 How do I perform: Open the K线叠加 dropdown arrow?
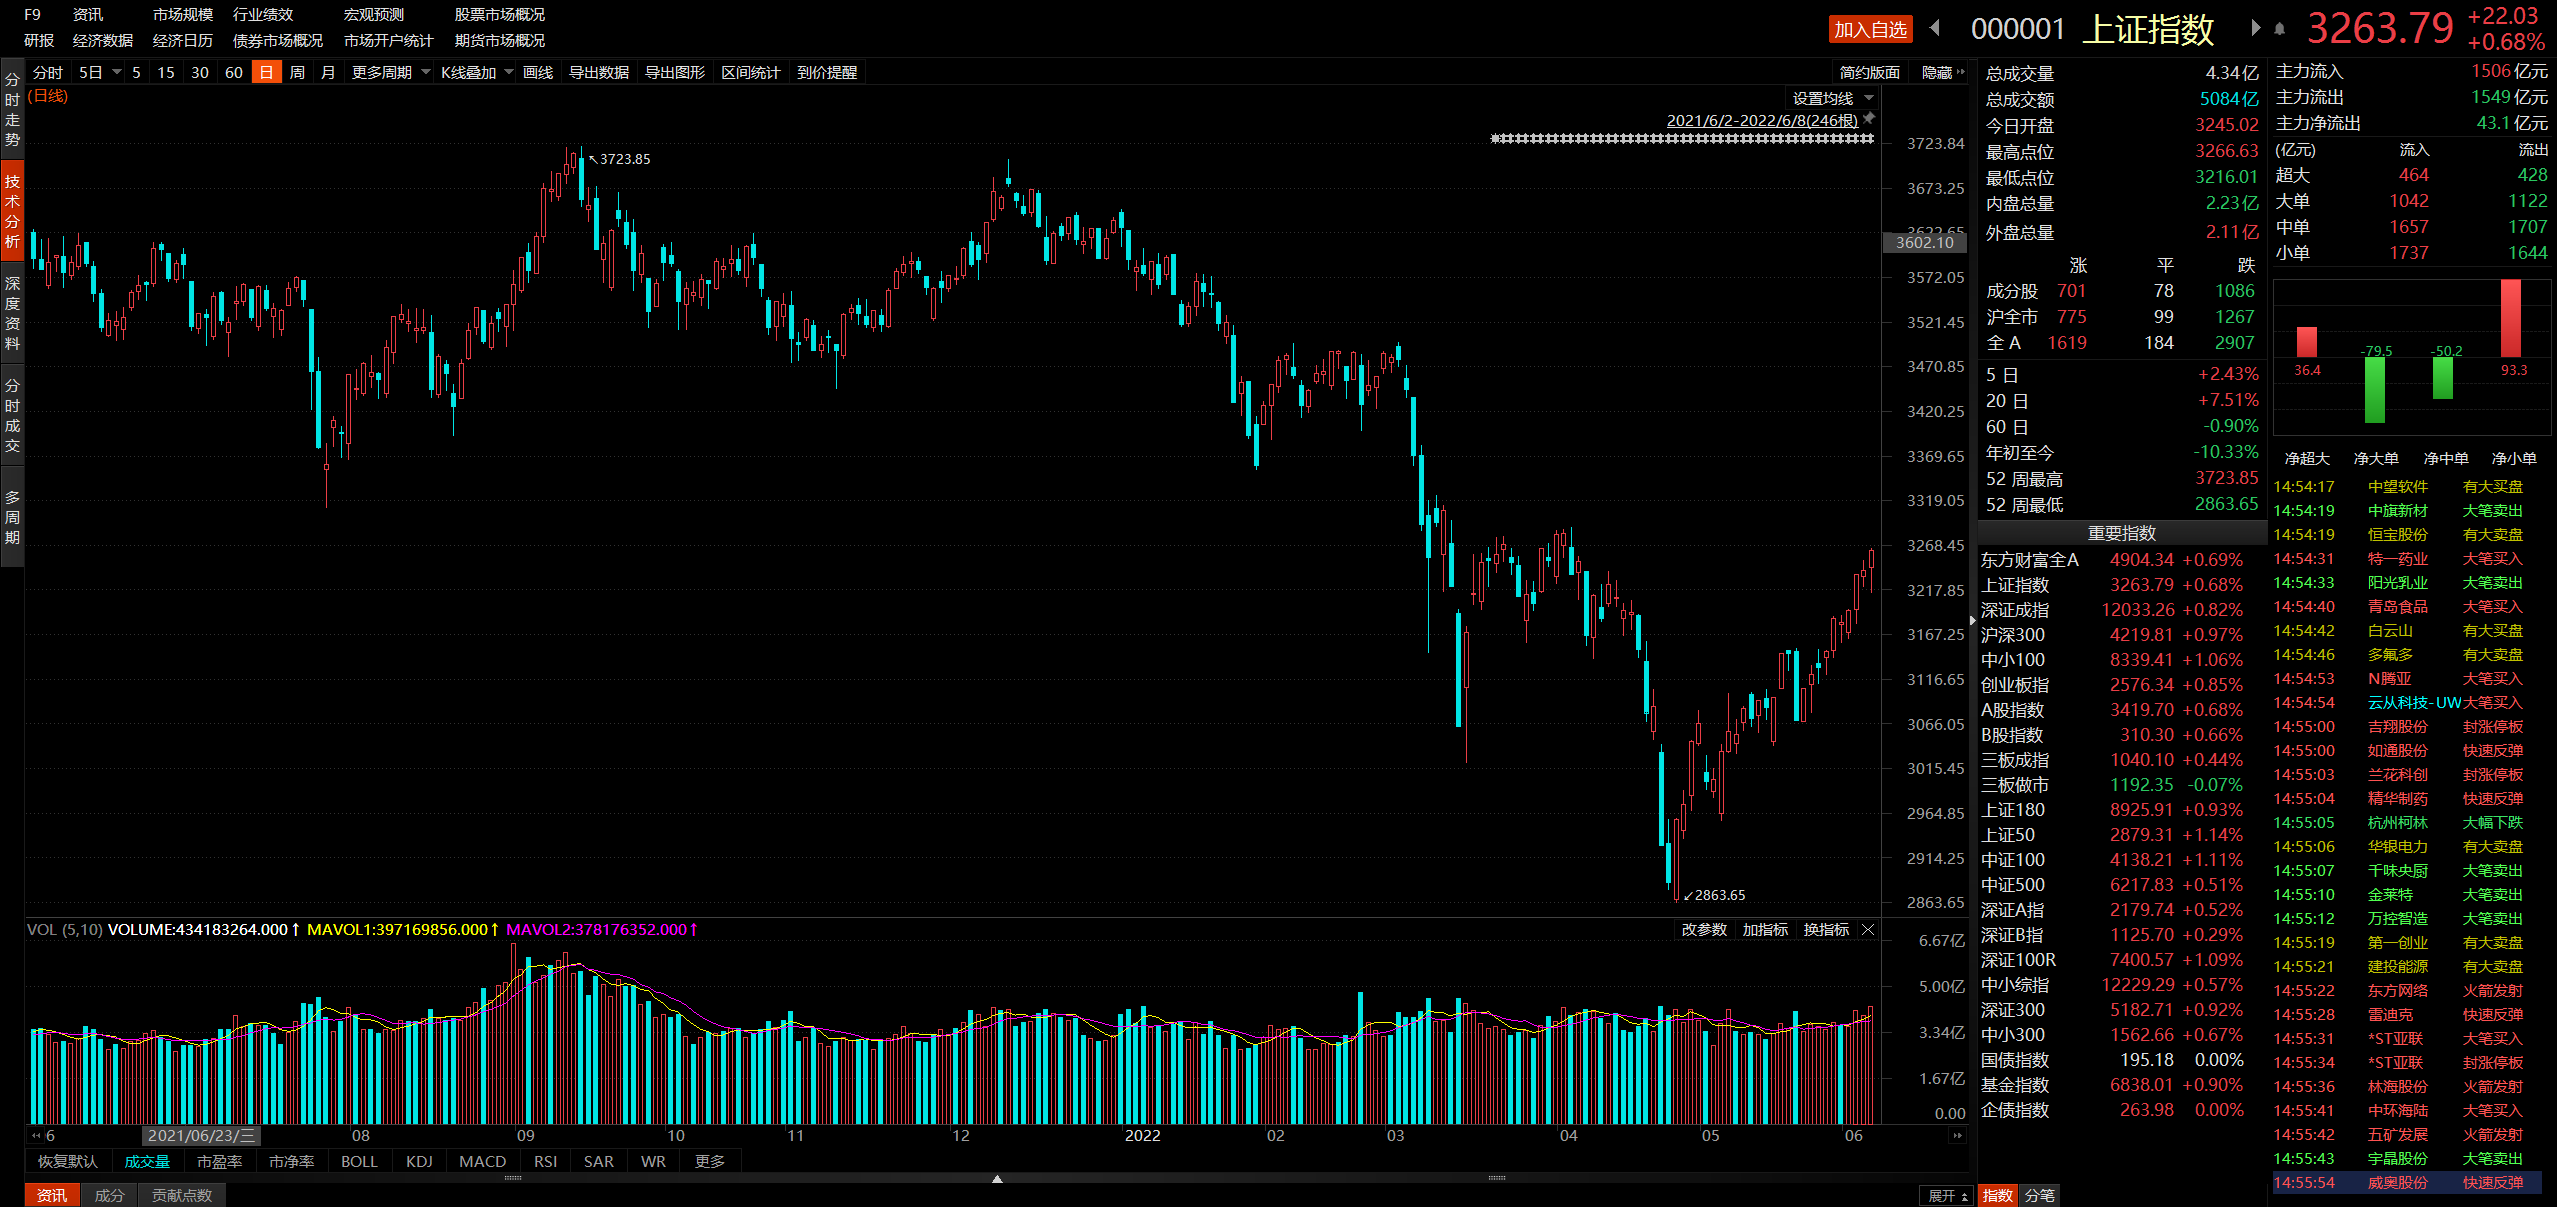509,72
